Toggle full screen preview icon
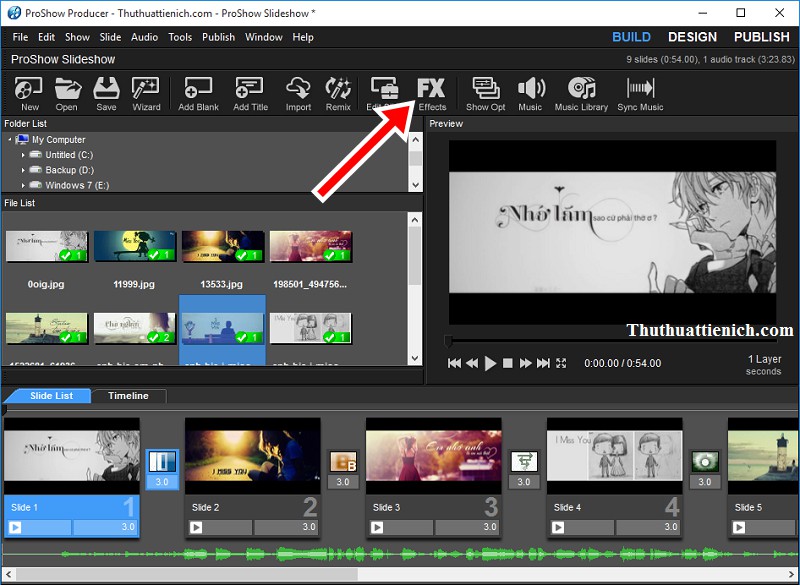Screen dimensions: 800x585 (561, 363)
